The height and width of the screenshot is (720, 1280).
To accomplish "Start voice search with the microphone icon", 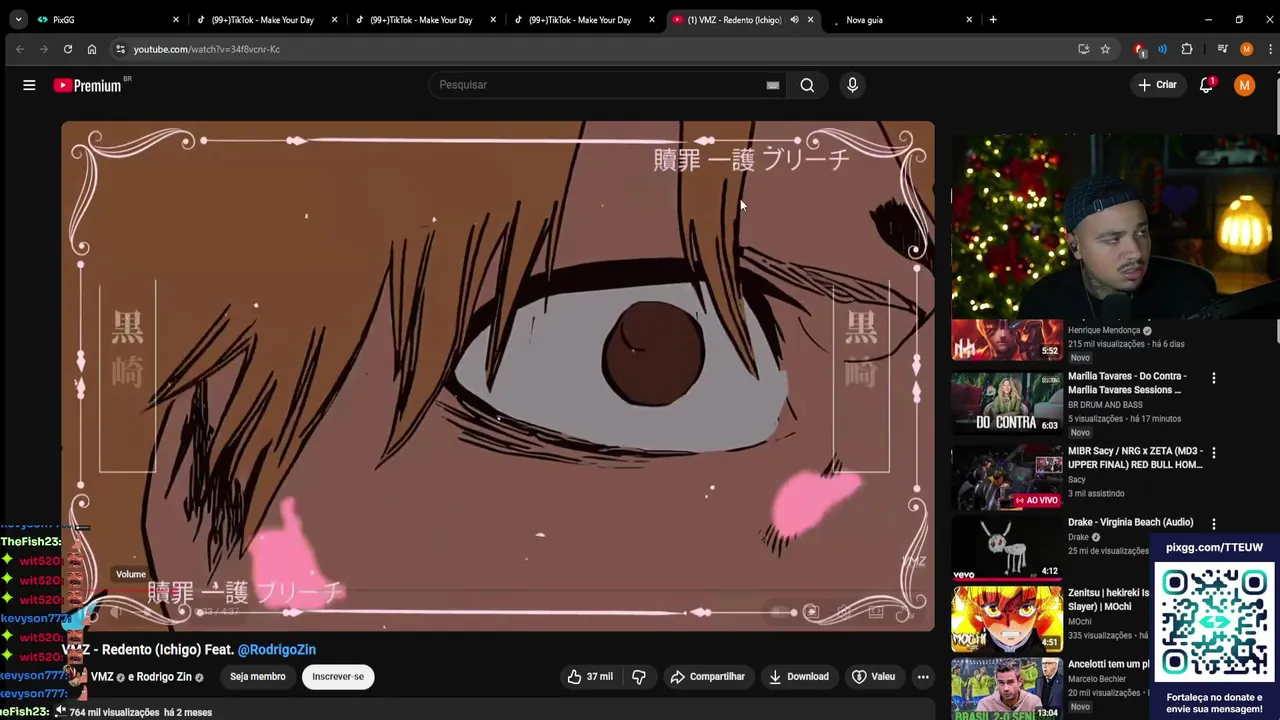I will coord(852,85).
